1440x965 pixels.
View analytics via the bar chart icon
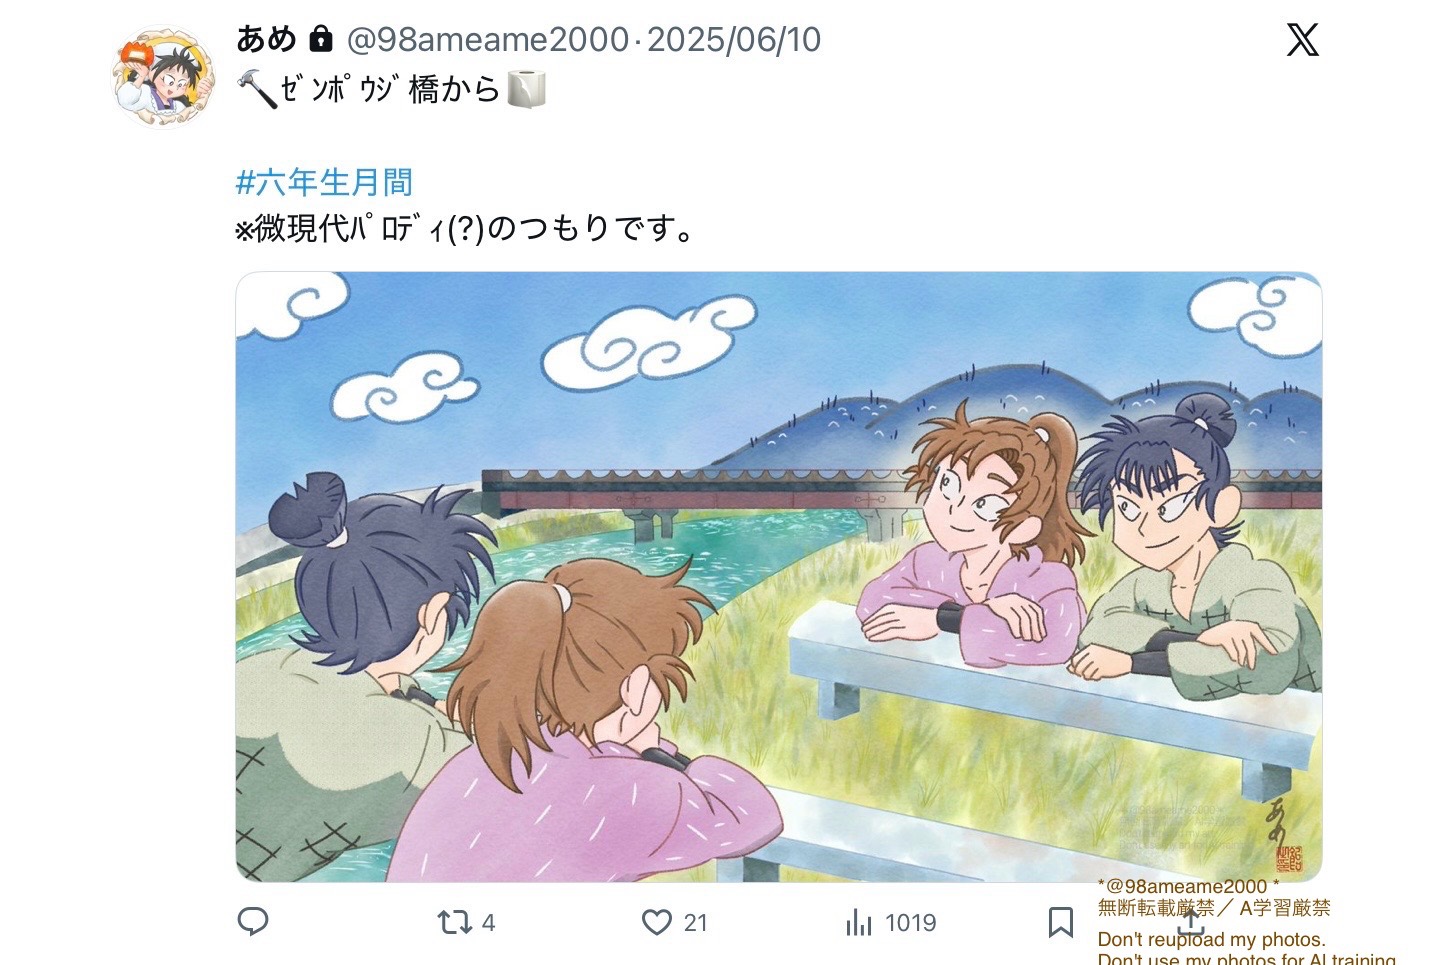tap(859, 922)
